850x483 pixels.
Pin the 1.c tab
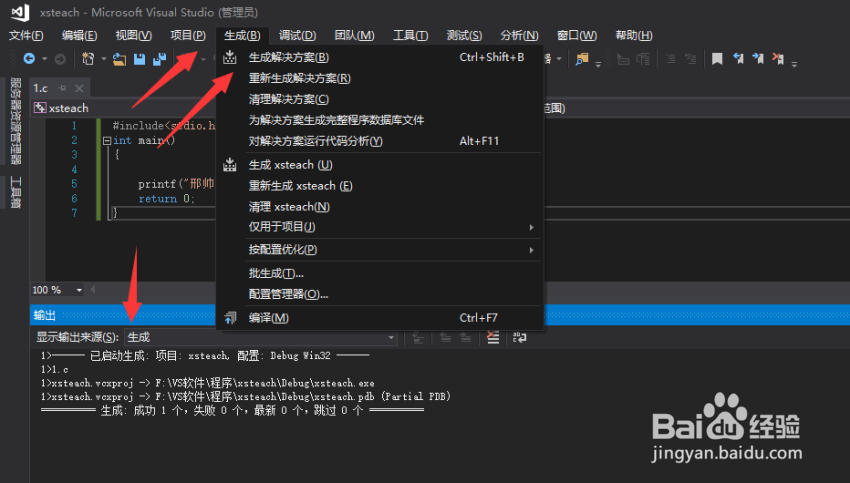(x=63, y=88)
